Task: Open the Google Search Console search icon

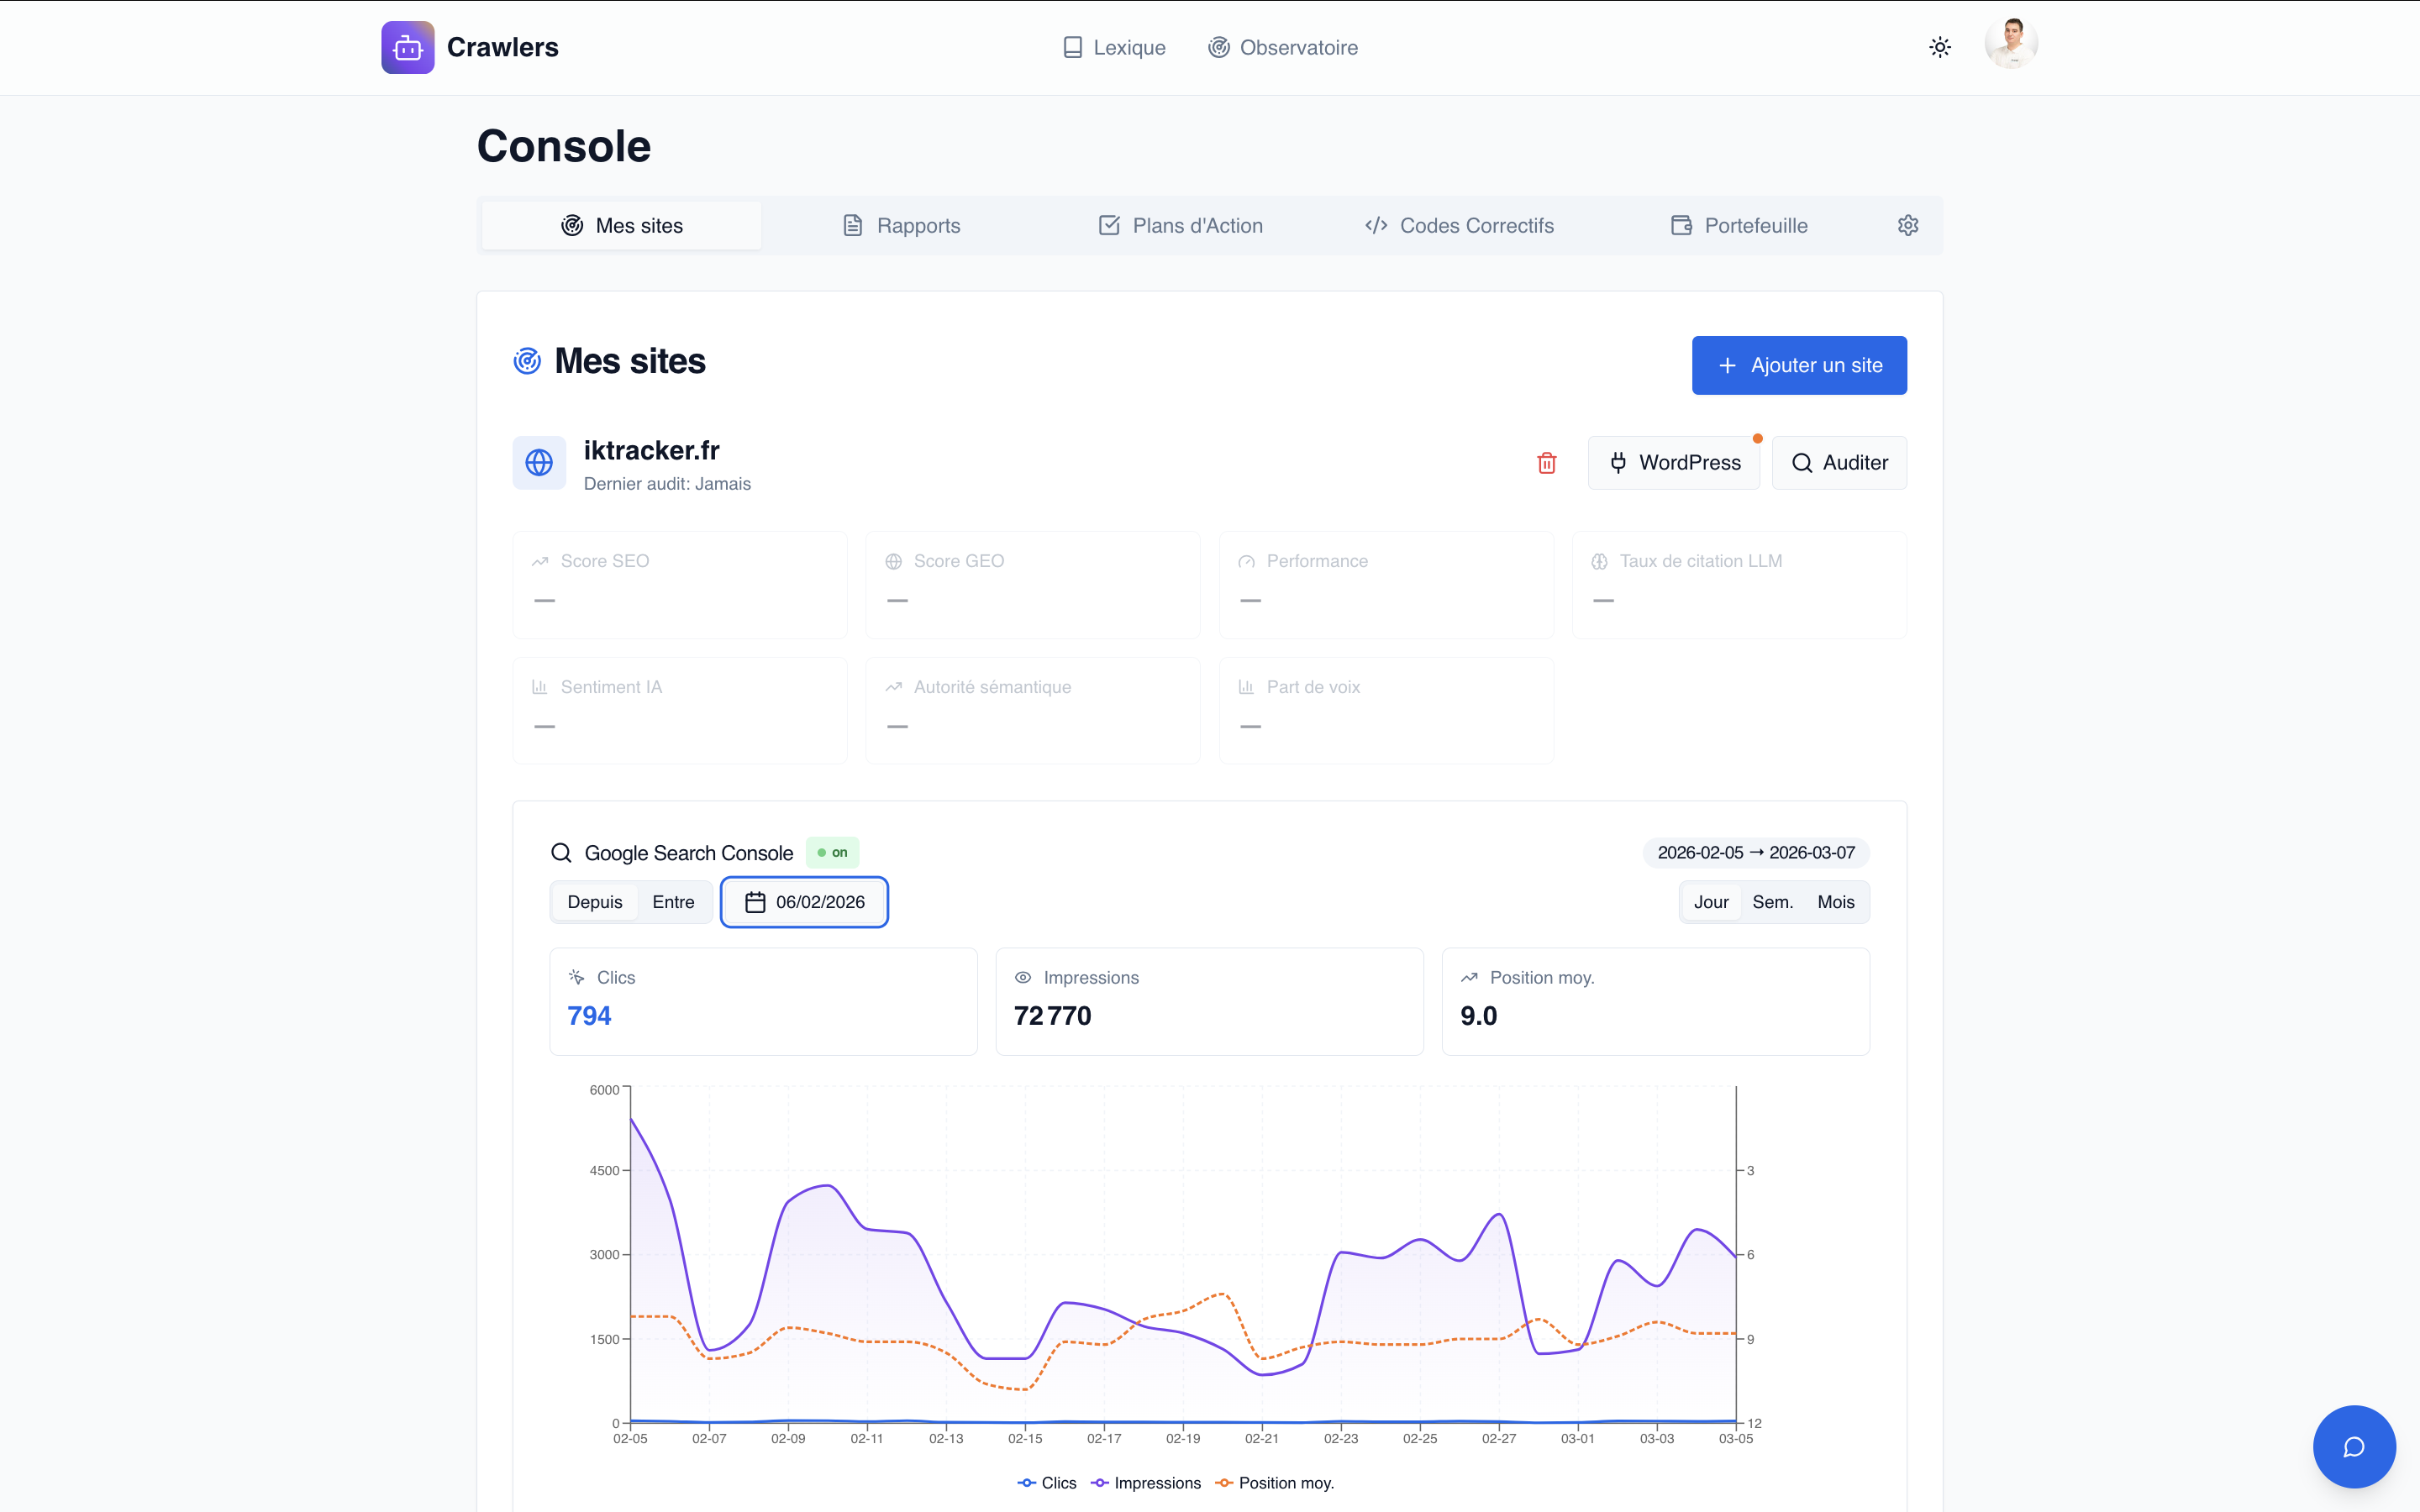Action: 561,852
